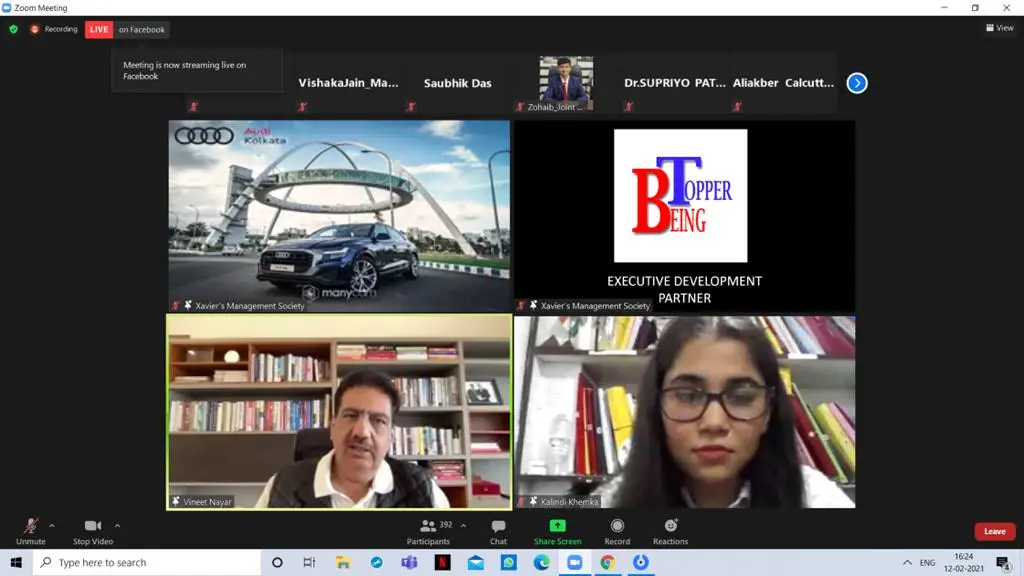The image size is (1024, 576).
Task: Open Google Chrome from the taskbar
Action: point(607,562)
